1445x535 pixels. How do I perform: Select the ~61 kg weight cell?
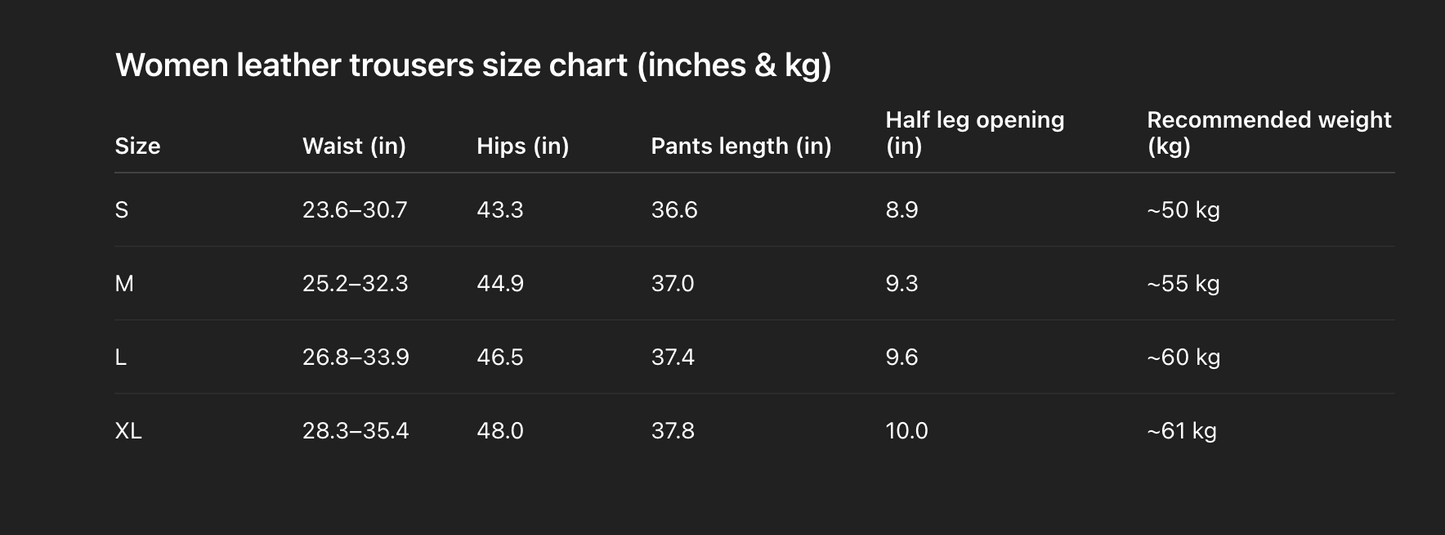pos(1181,431)
